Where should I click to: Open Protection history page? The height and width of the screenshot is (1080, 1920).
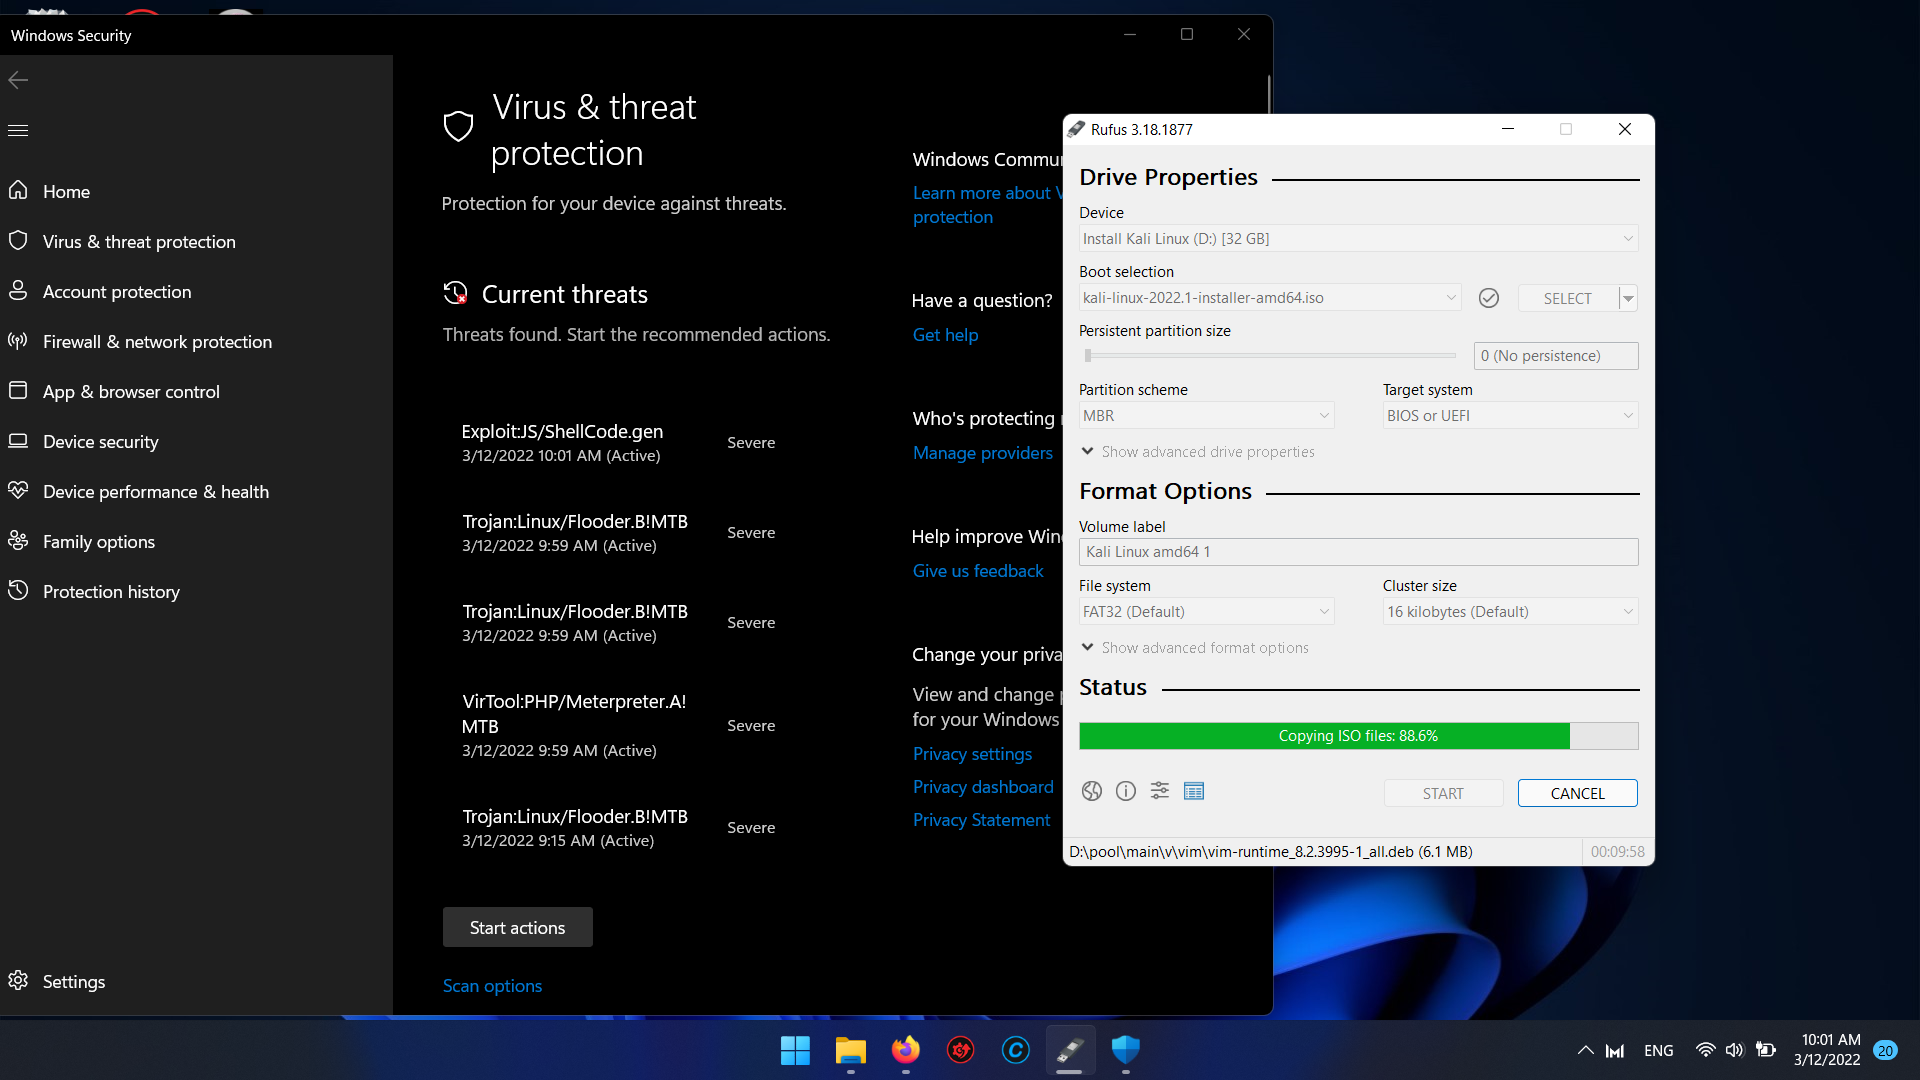pyautogui.click(x=111, y=592)
